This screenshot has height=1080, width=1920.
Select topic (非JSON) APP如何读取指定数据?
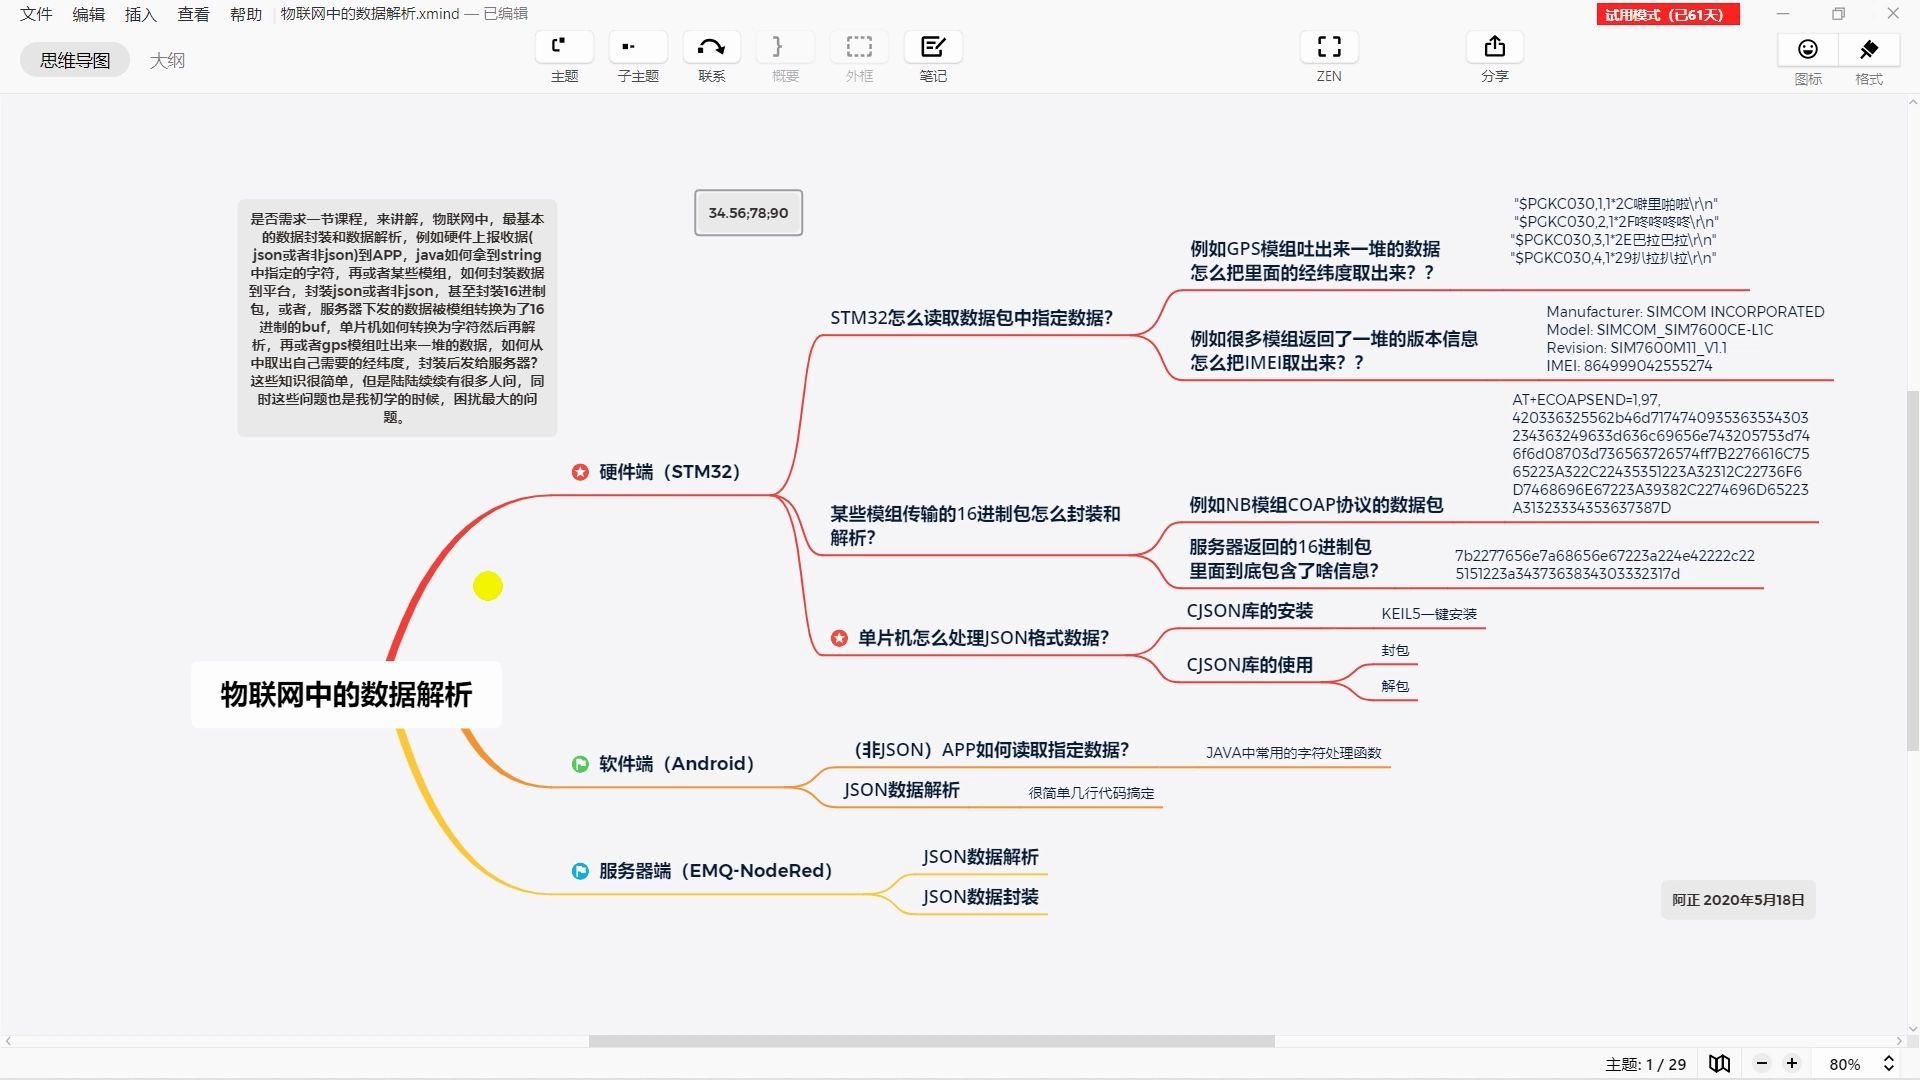tap(991, 750)
